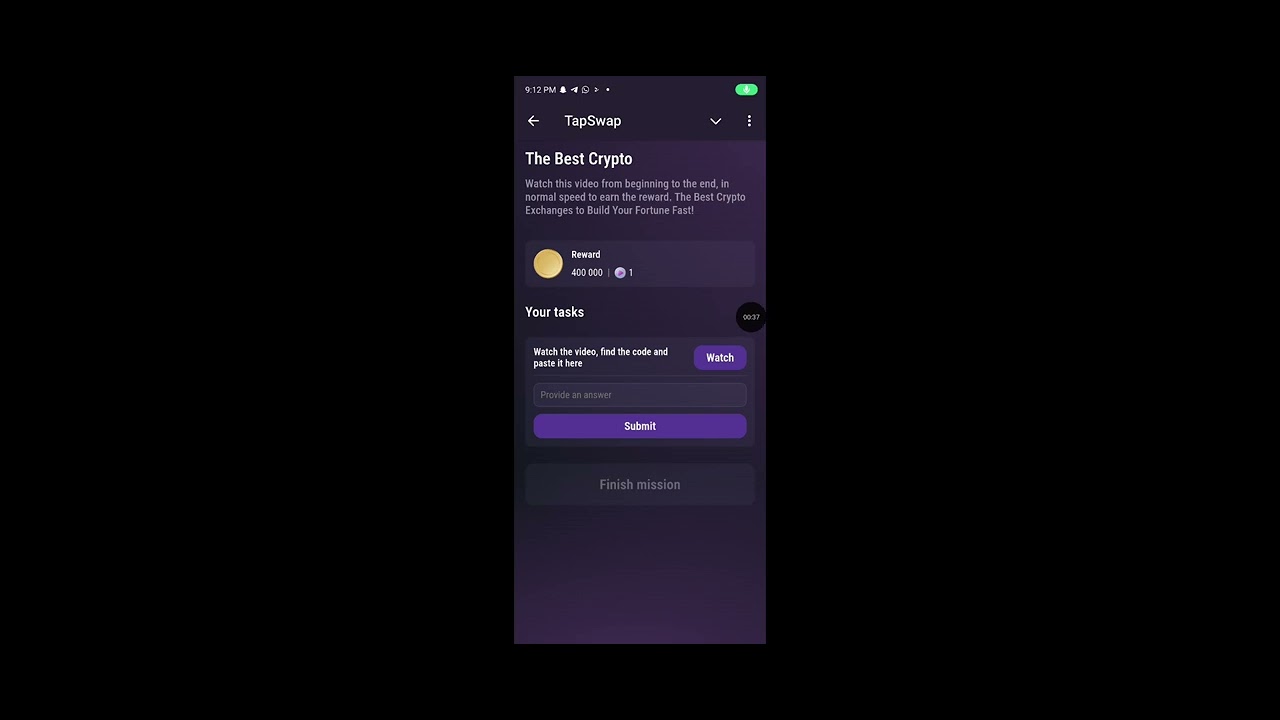The height and width of the screenshot is (720, 1280).
Task: Tap the 400 000 reward amount
Action: 587,273
